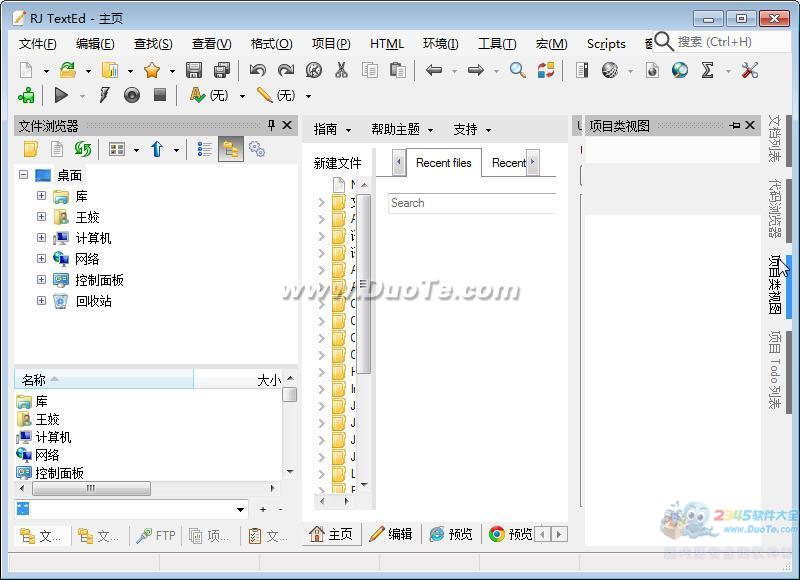Switch to the 主页 tab at bottom
Viewport: 800px width, 580px height.
coord(331,534)
